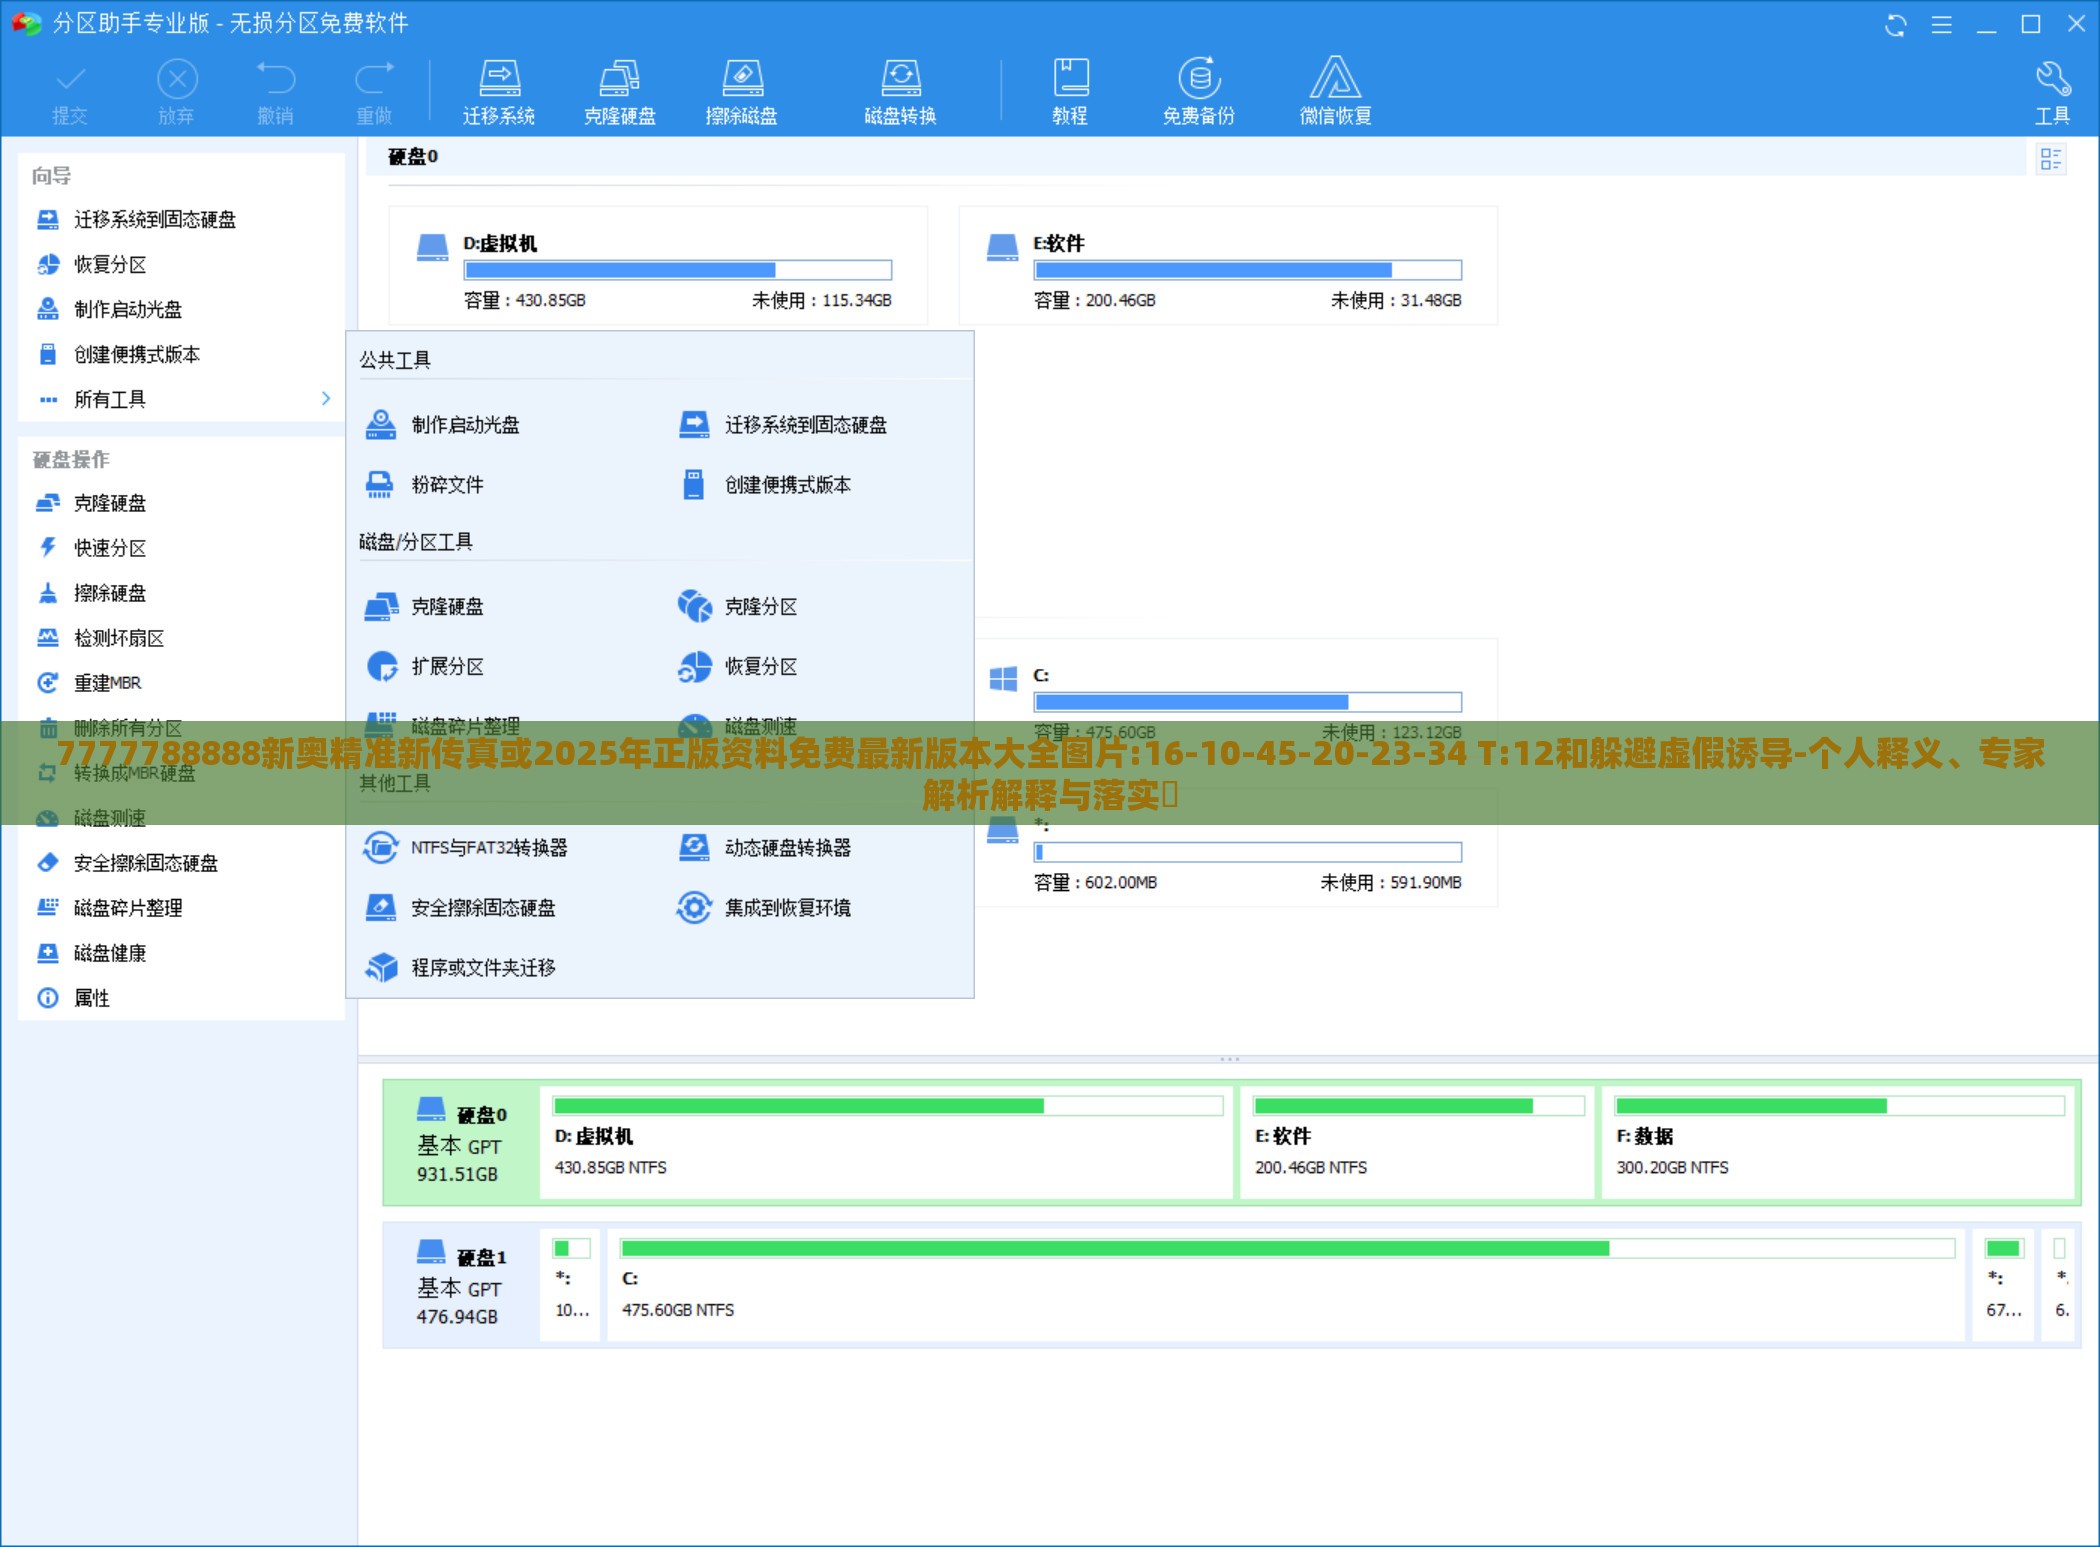
Task: Click the 免费备份 toolbar icon
Action: (1198, 92)
